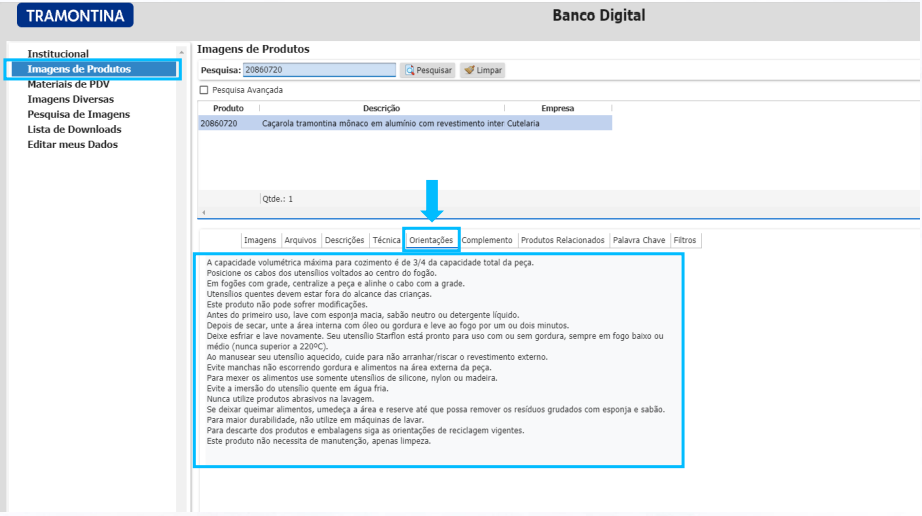This screenshot has width=922, height=516.
Task: Switch to the Imagens tab
Action: click(260, 240)
